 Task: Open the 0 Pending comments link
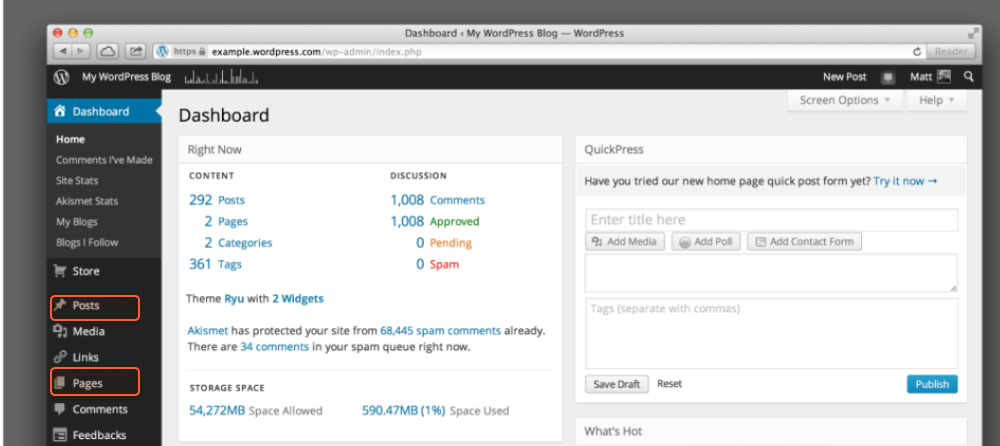pos(444,242)
